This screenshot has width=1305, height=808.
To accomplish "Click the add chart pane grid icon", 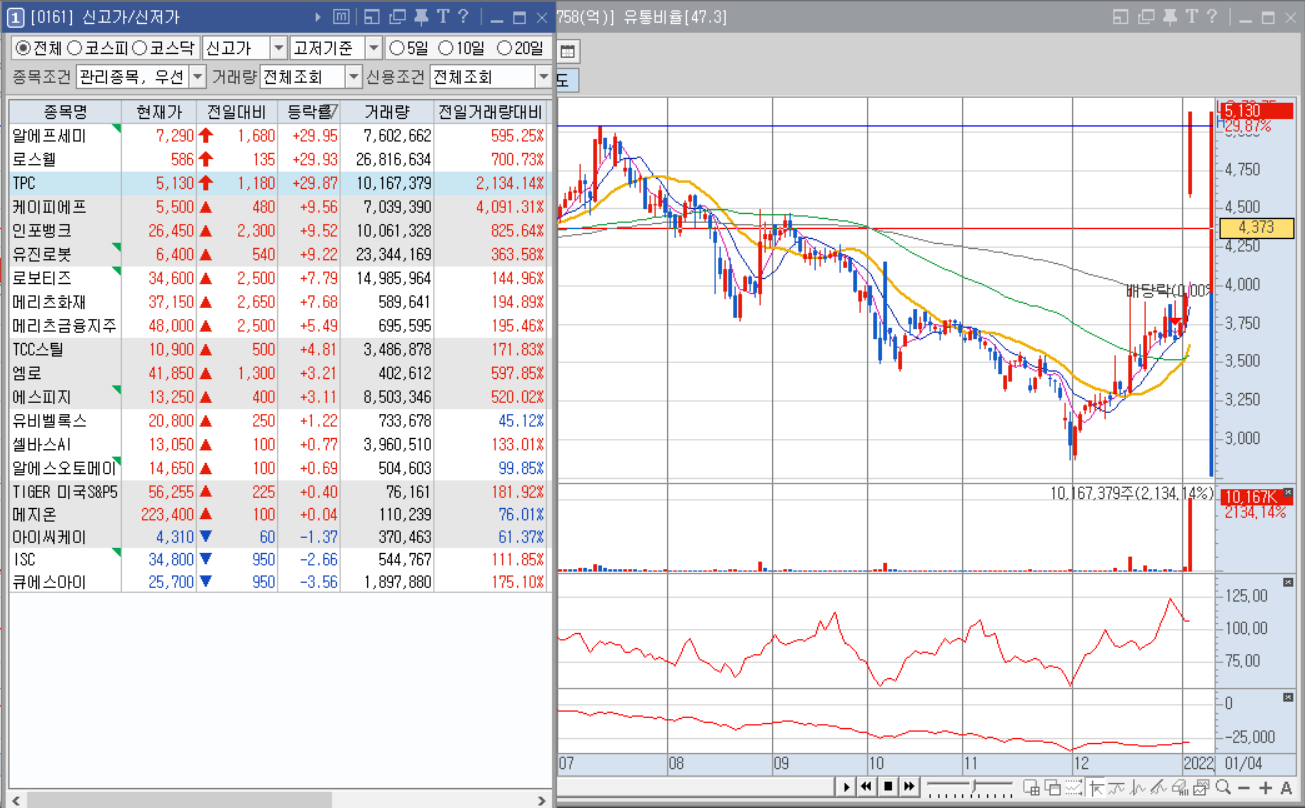I will point(1030,787).
